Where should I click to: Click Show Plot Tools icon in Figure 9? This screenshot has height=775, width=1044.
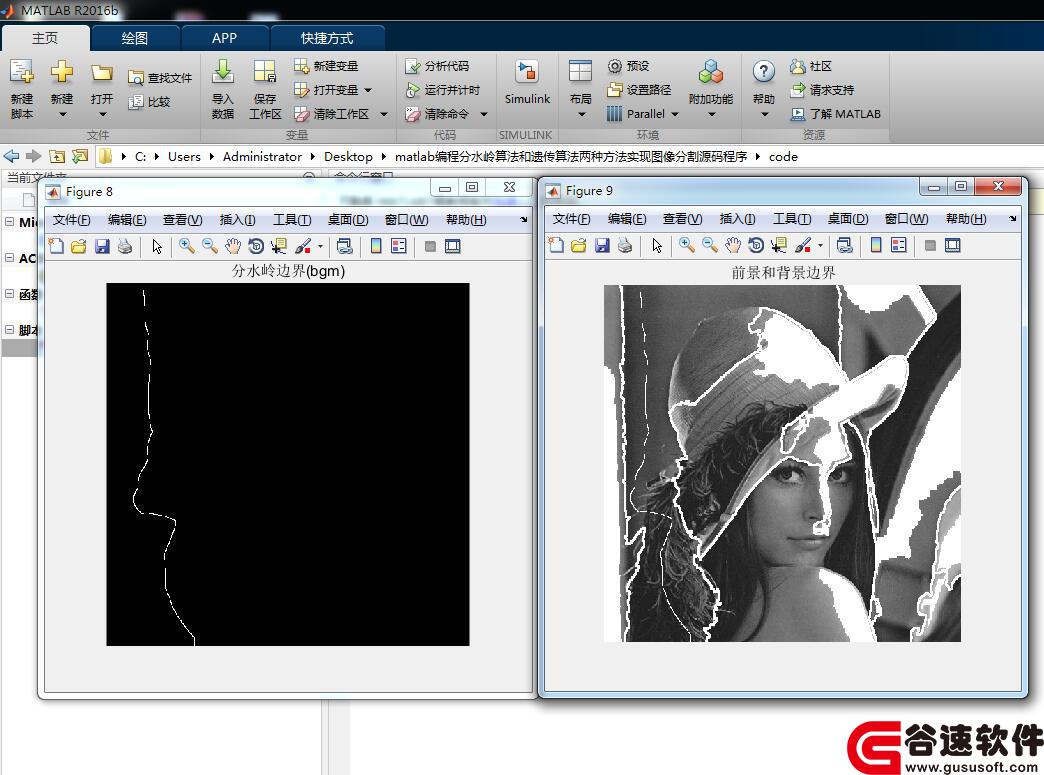pos(953,245)
